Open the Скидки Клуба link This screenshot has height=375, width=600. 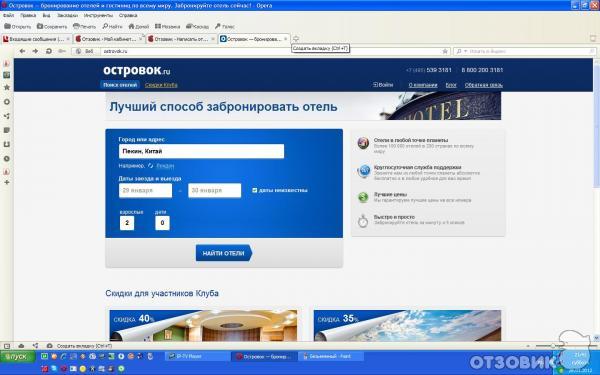click(161, 85)
